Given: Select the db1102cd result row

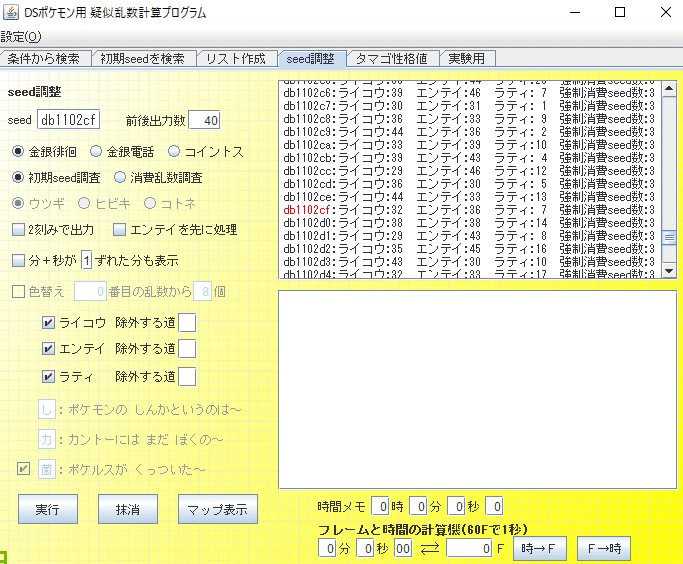Looking at the screenshot, I should (x=470, y=184).
